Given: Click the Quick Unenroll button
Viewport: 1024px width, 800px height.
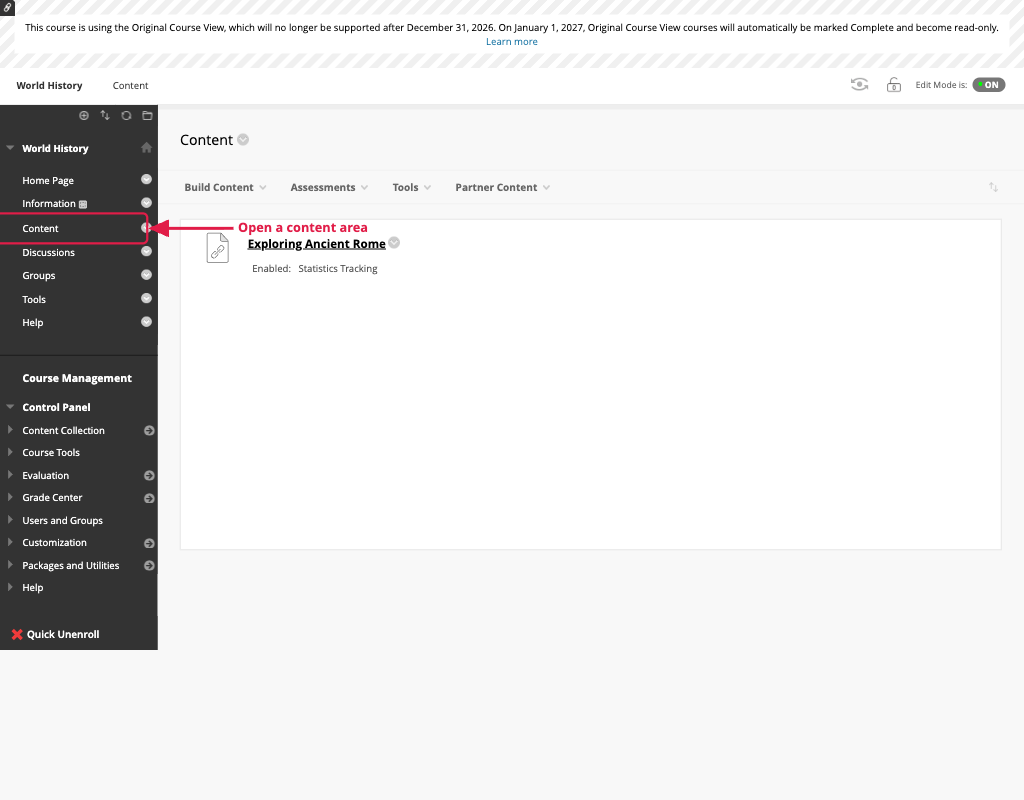Looking at the screenshot, I should pos(56,634).
